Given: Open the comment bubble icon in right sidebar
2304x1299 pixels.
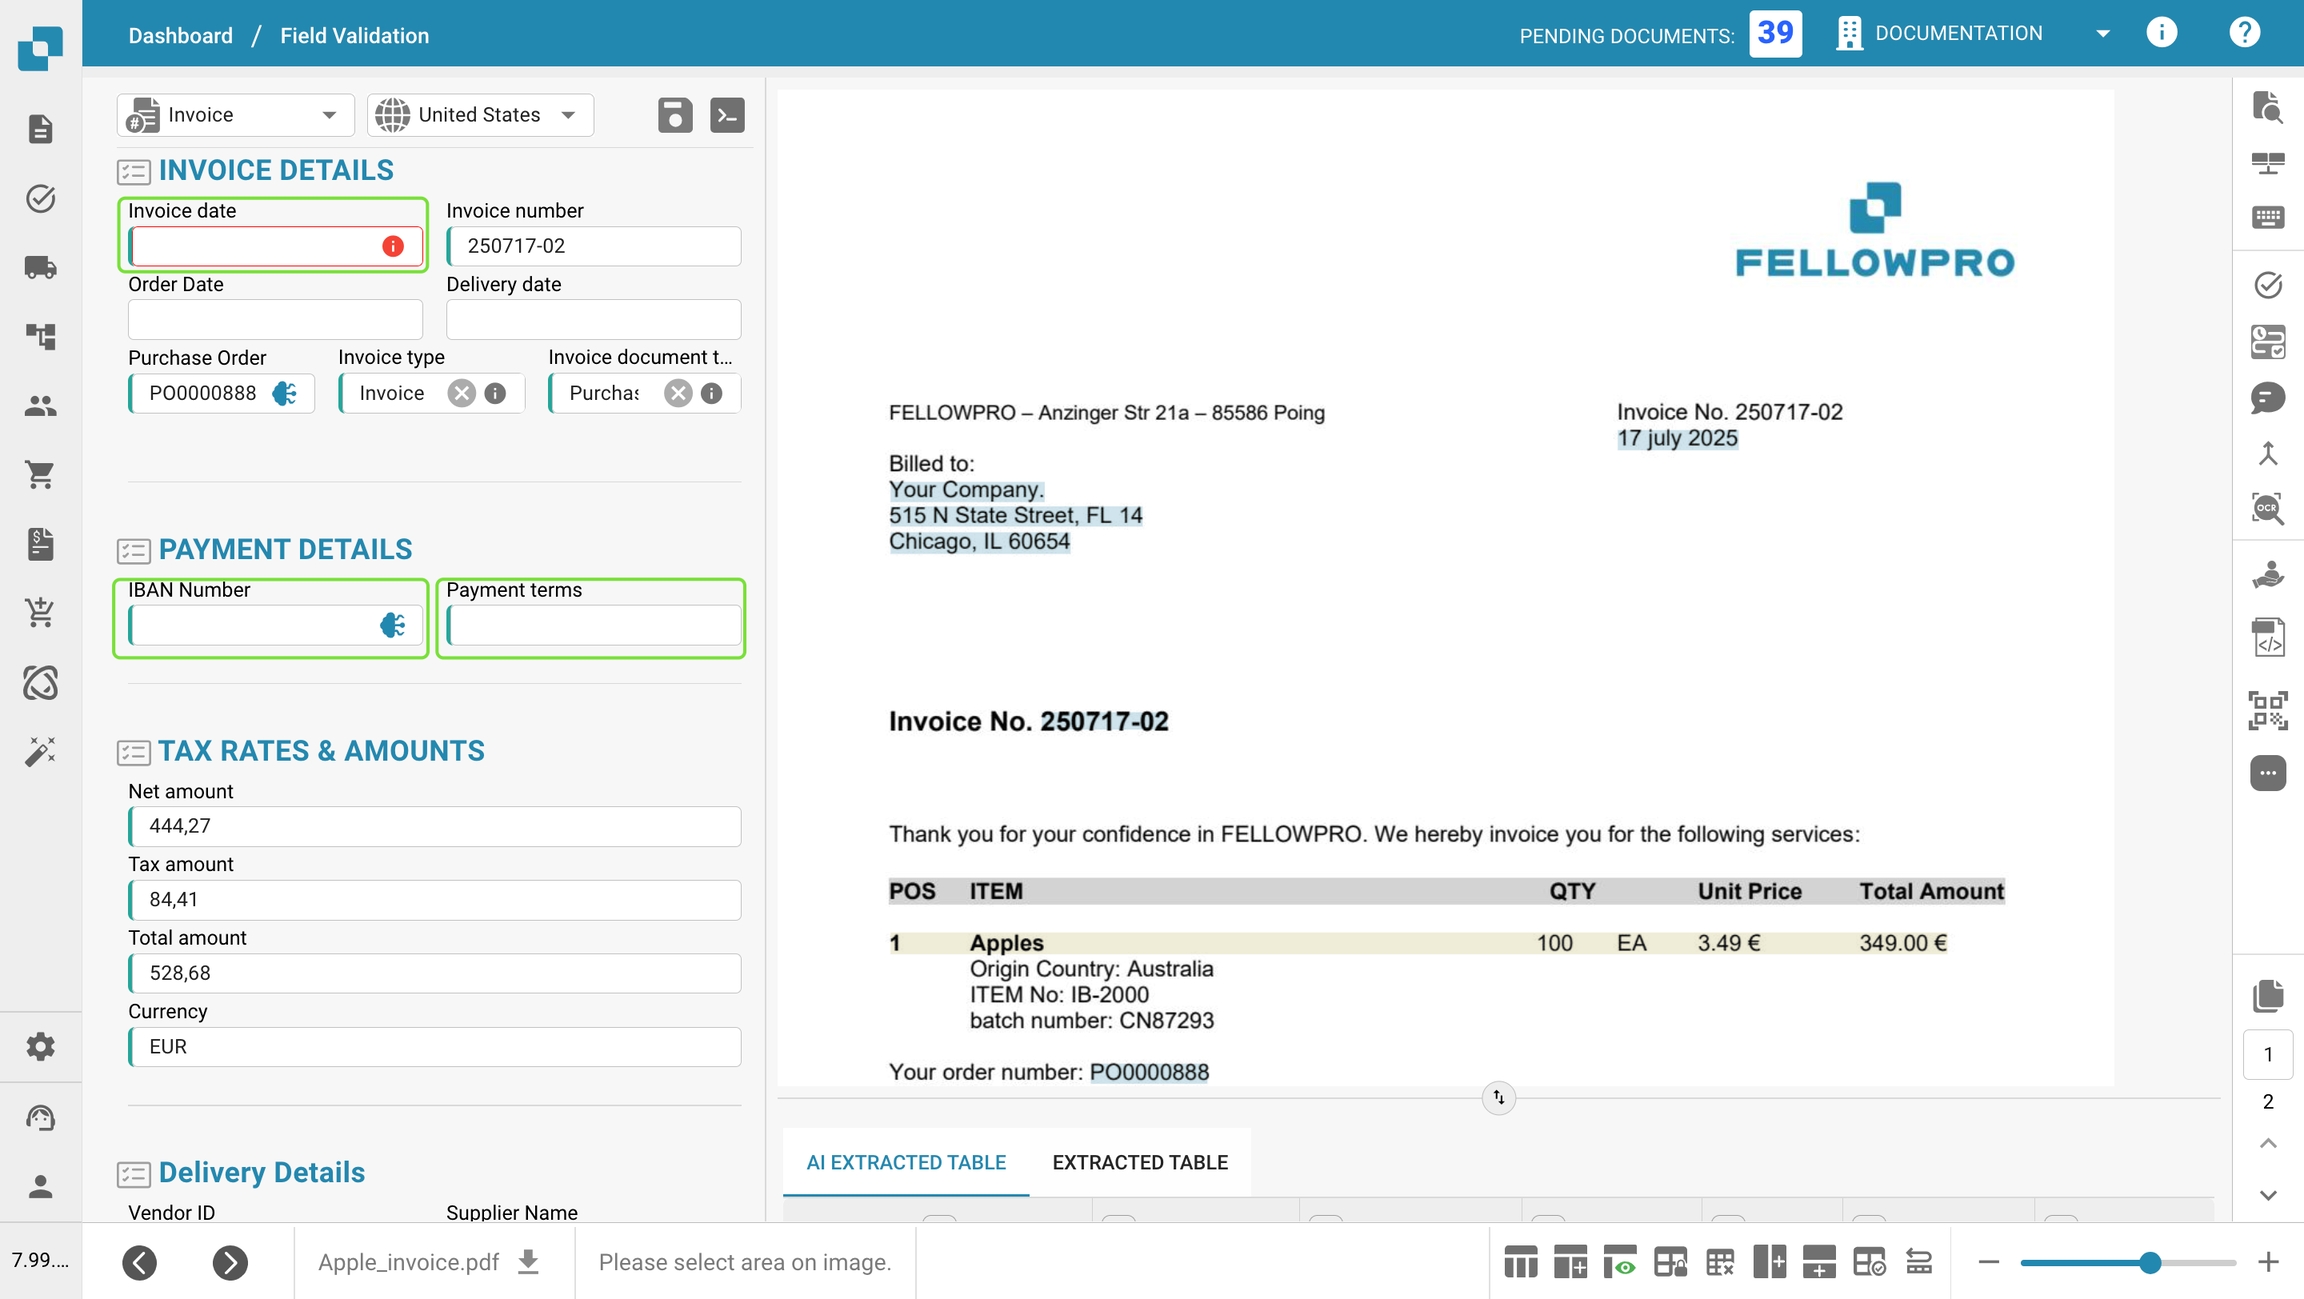Looking at the screenshot, I should click(2267, 398).
